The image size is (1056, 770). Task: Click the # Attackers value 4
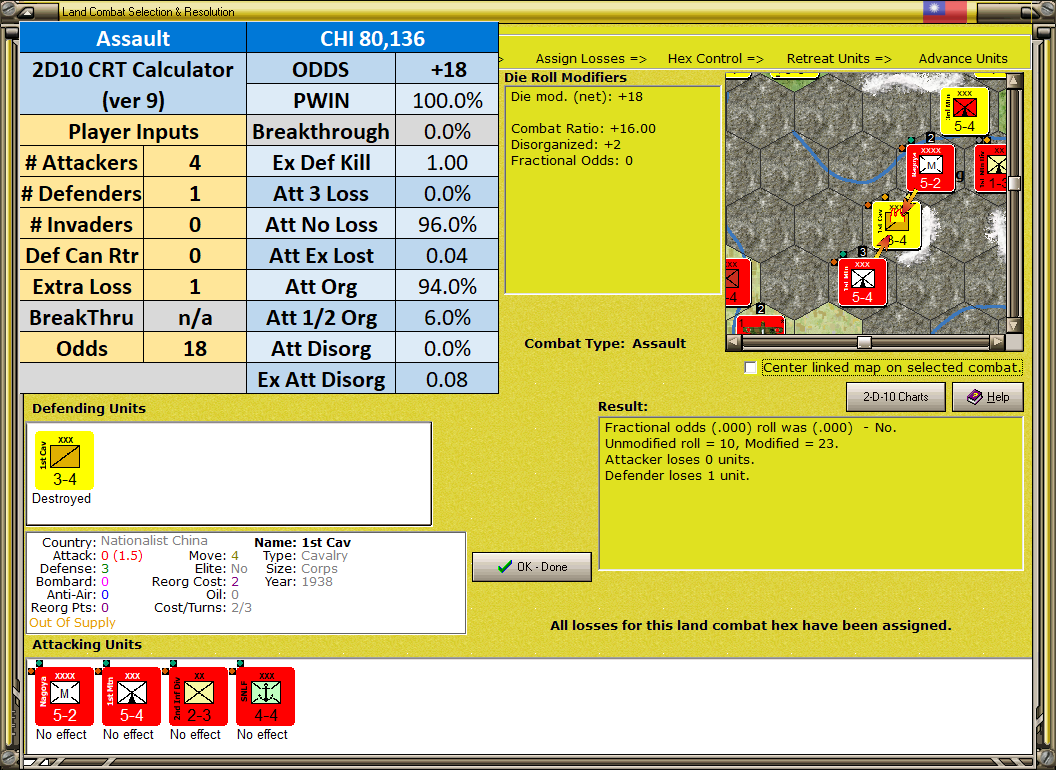point(195,162)
